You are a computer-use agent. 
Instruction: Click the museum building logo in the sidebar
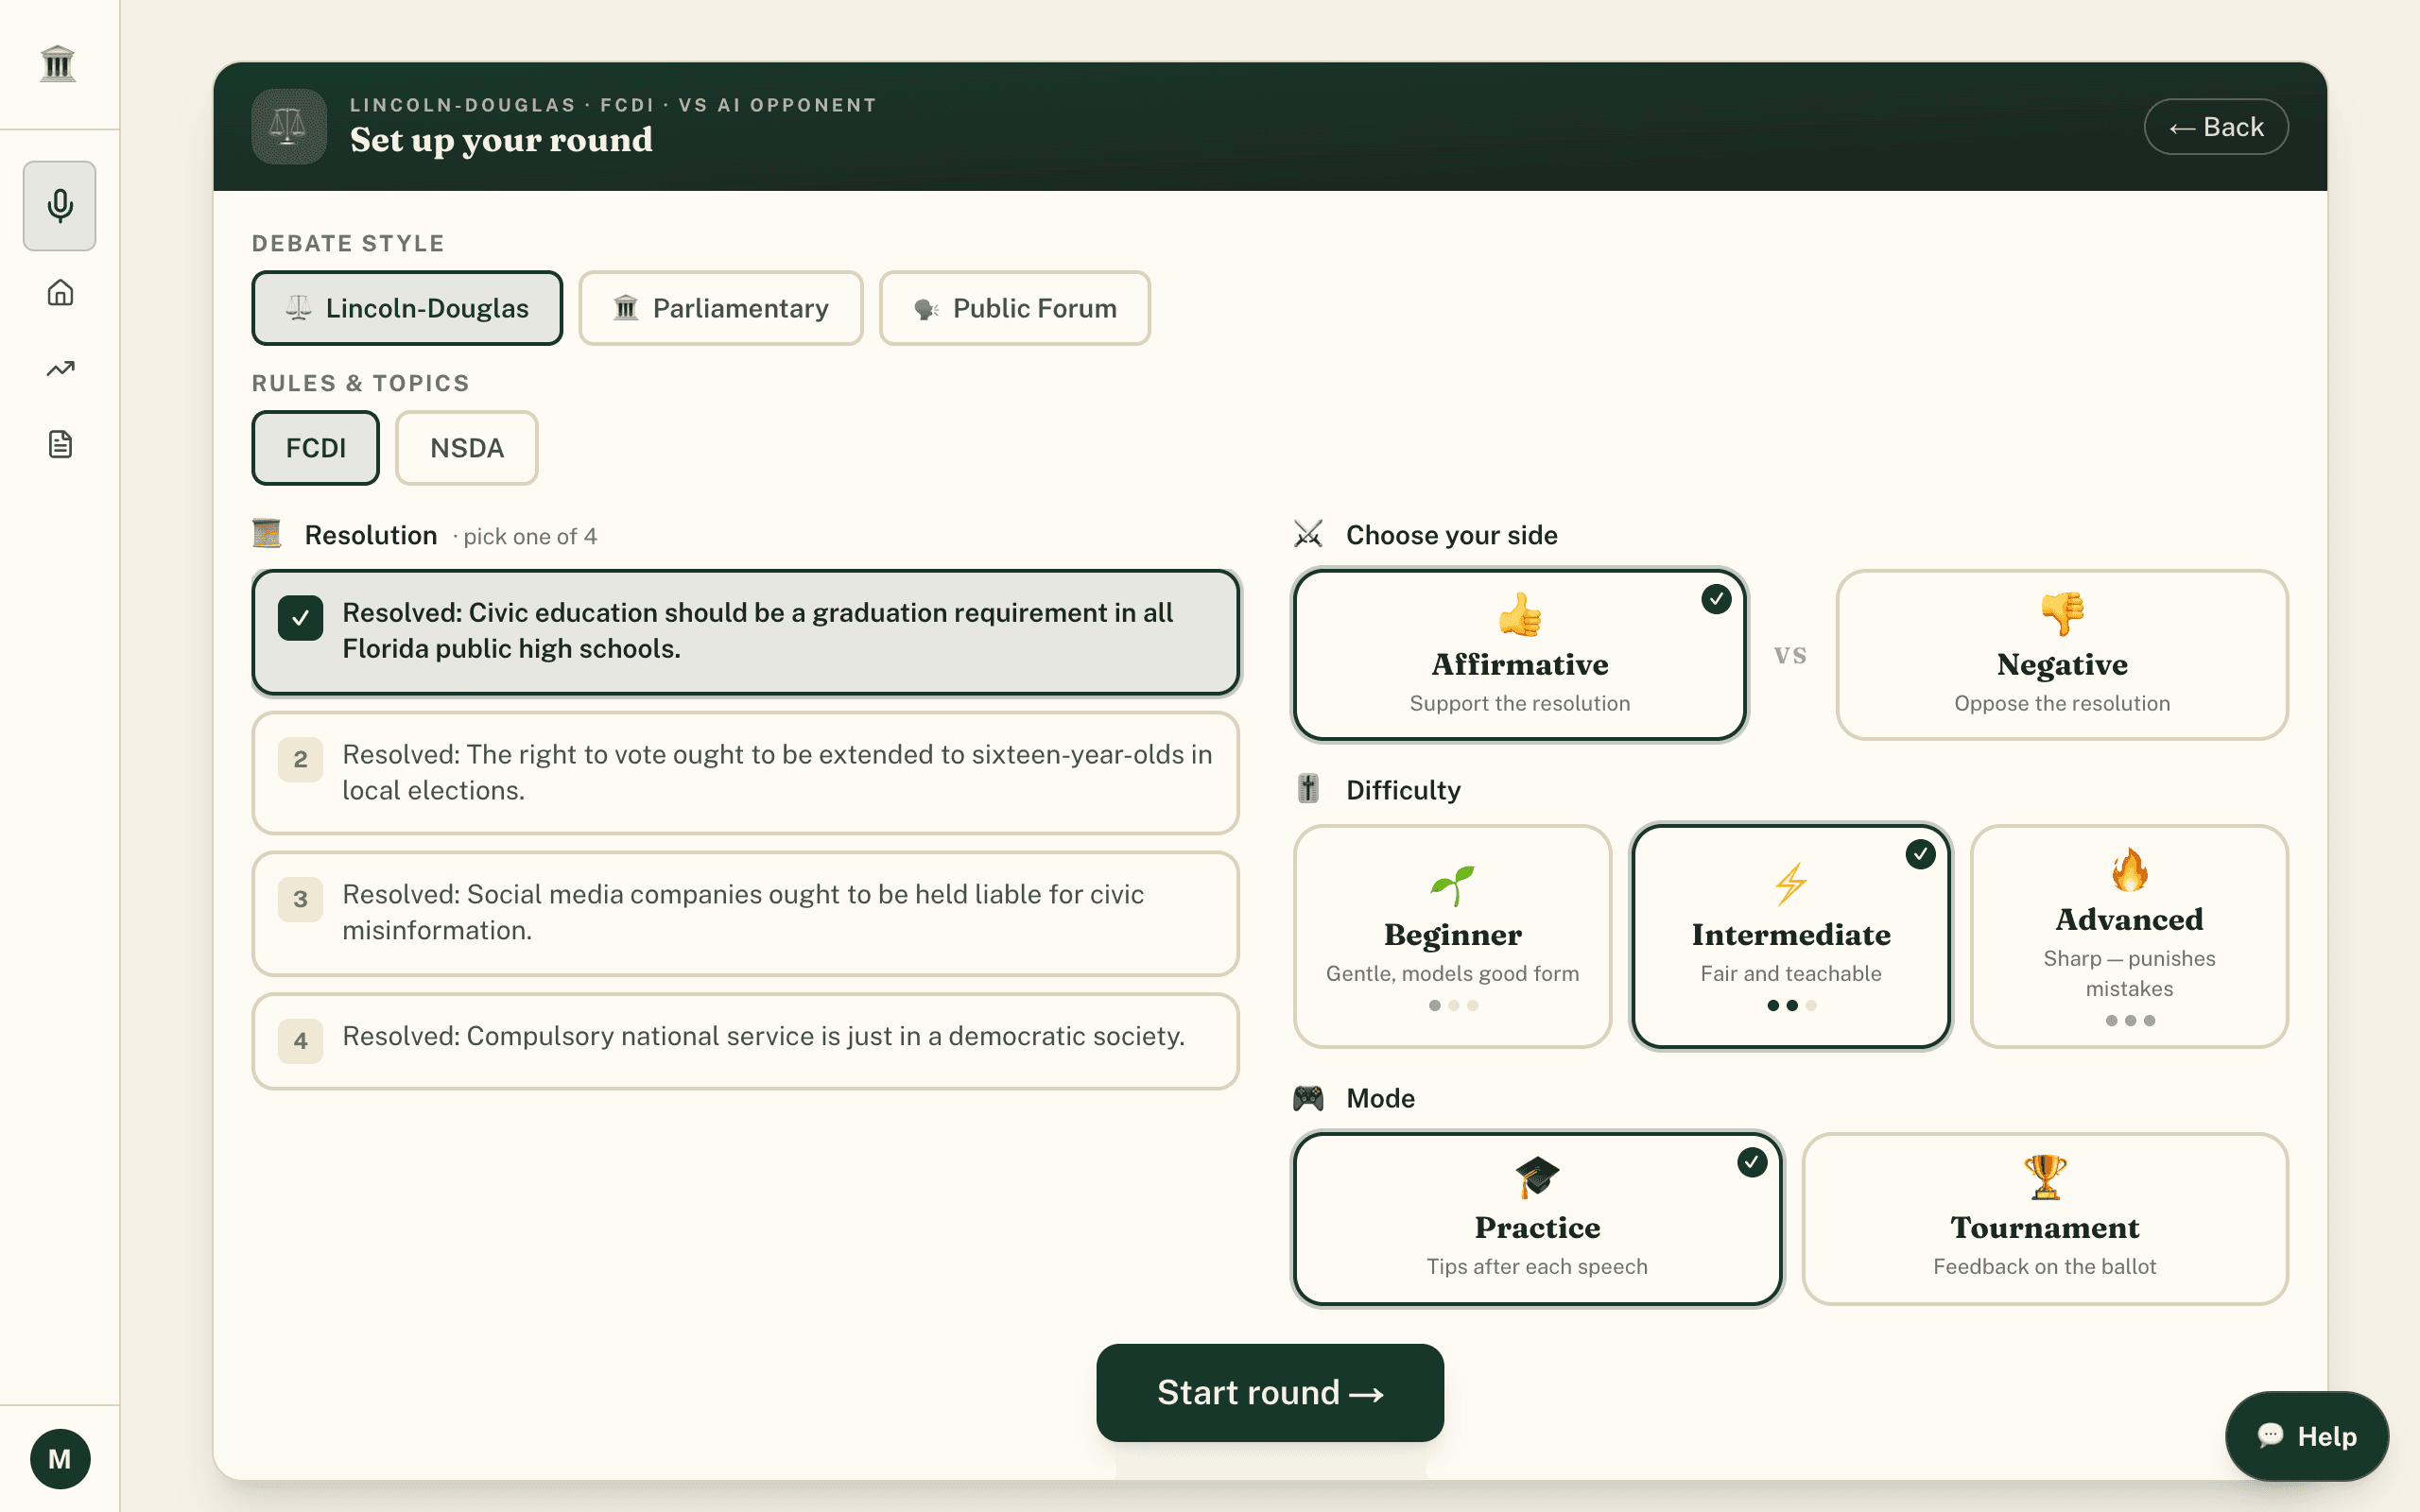[x=58, y=64]
